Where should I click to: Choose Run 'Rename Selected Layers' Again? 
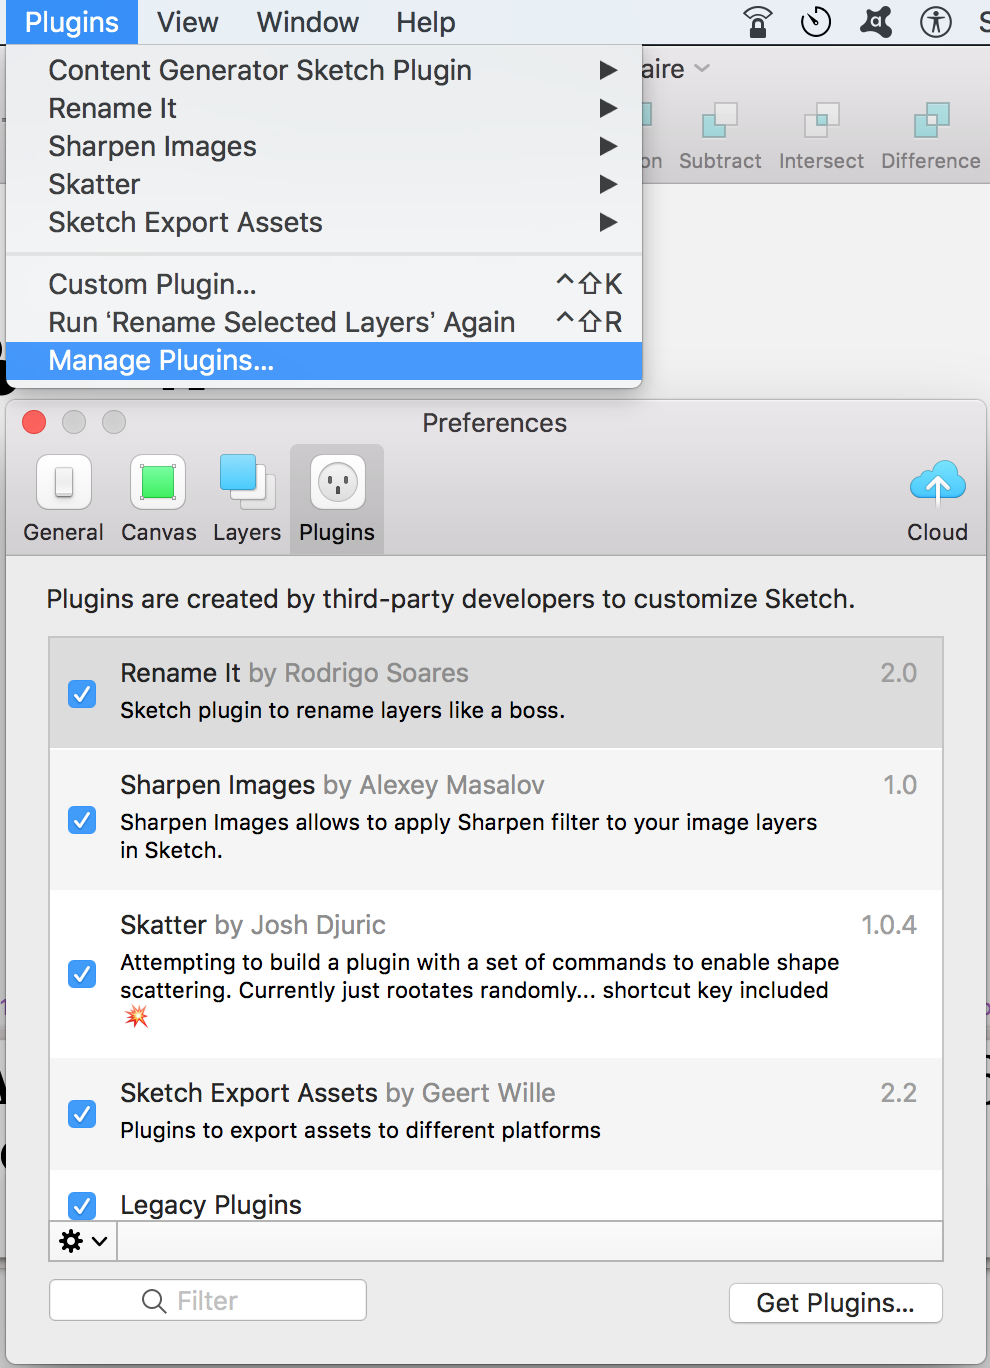(324, 322)
